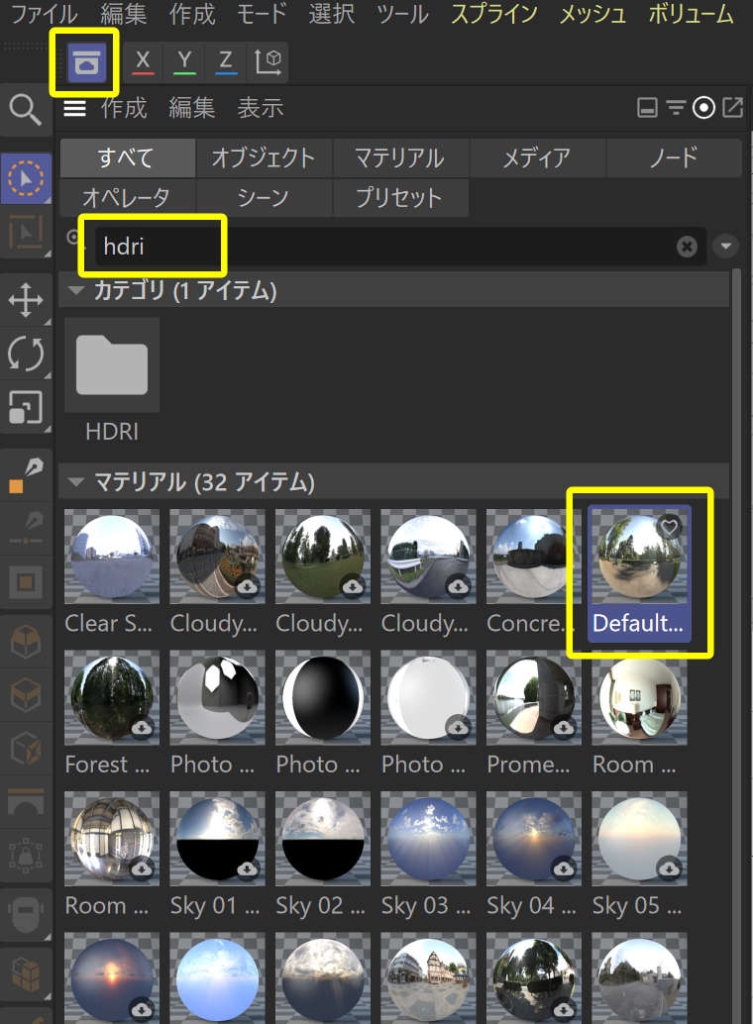Favorite the Default... material with heart icon
The width and height of the screenshot is (753, 1024).
(669, 526)
